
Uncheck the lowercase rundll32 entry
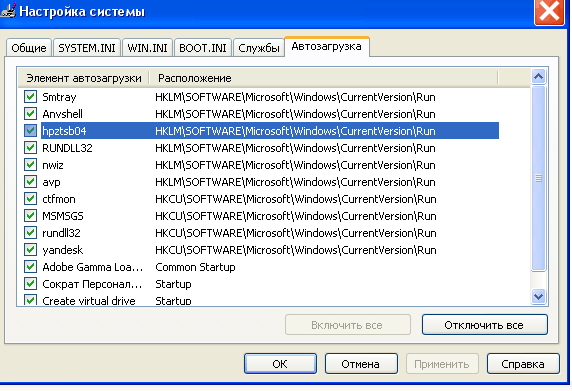click(31, 233)
